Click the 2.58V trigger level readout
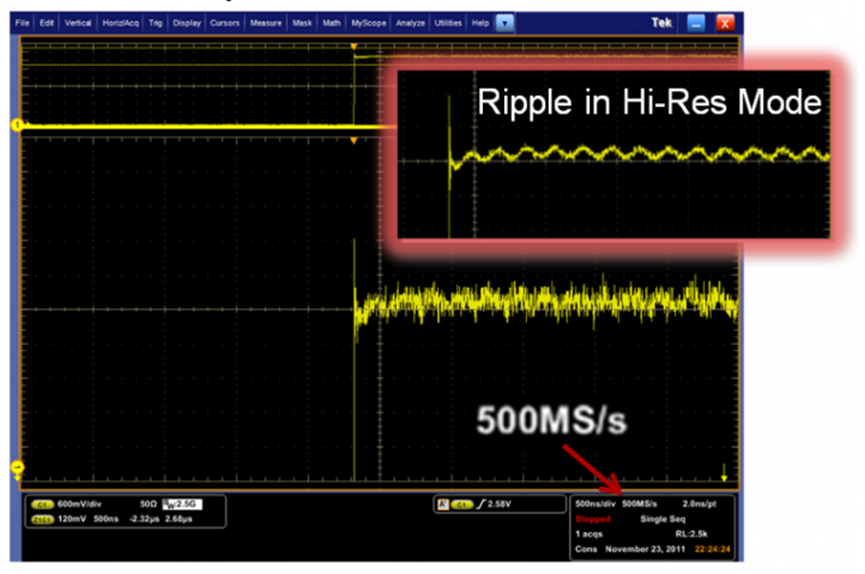 tap(501, 504)
